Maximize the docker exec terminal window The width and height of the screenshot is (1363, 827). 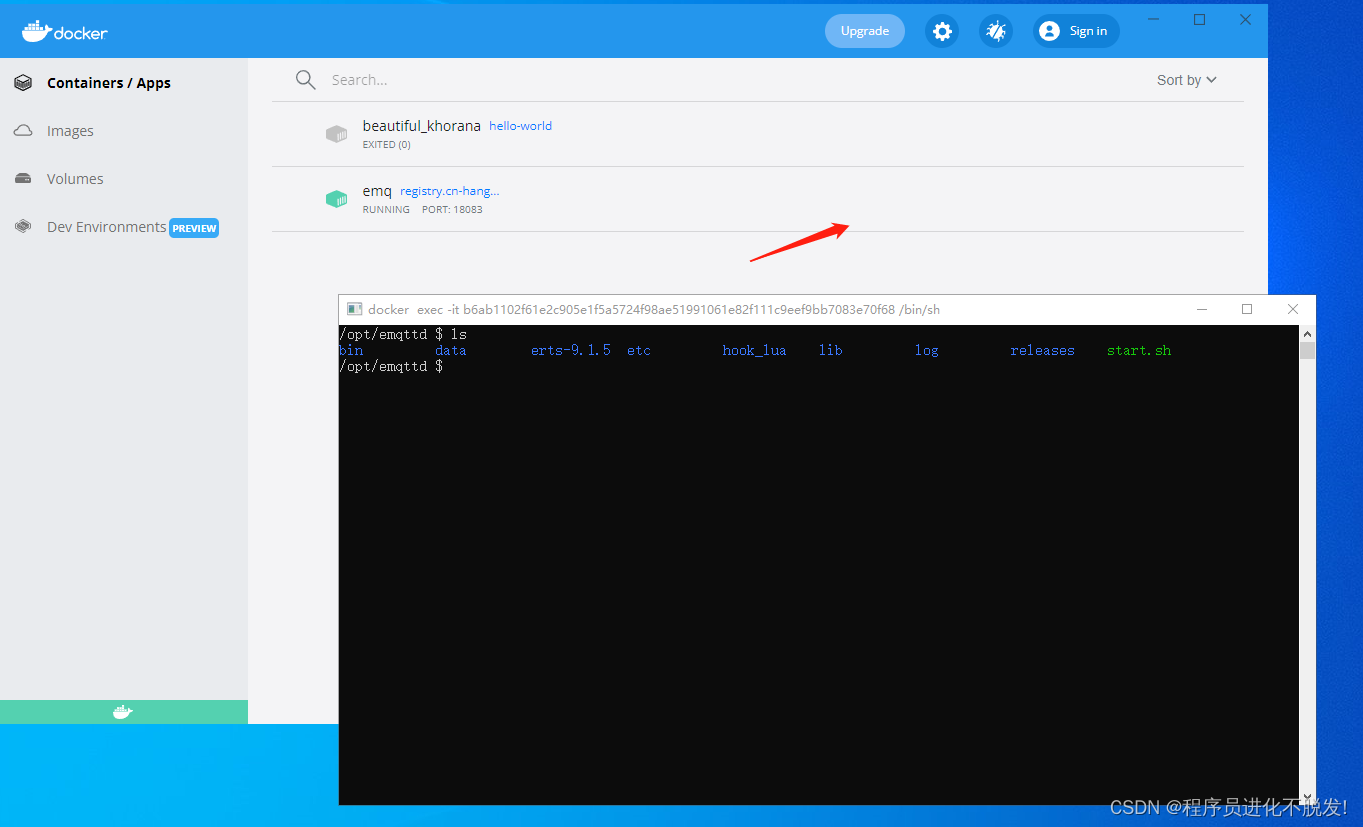1247,310
